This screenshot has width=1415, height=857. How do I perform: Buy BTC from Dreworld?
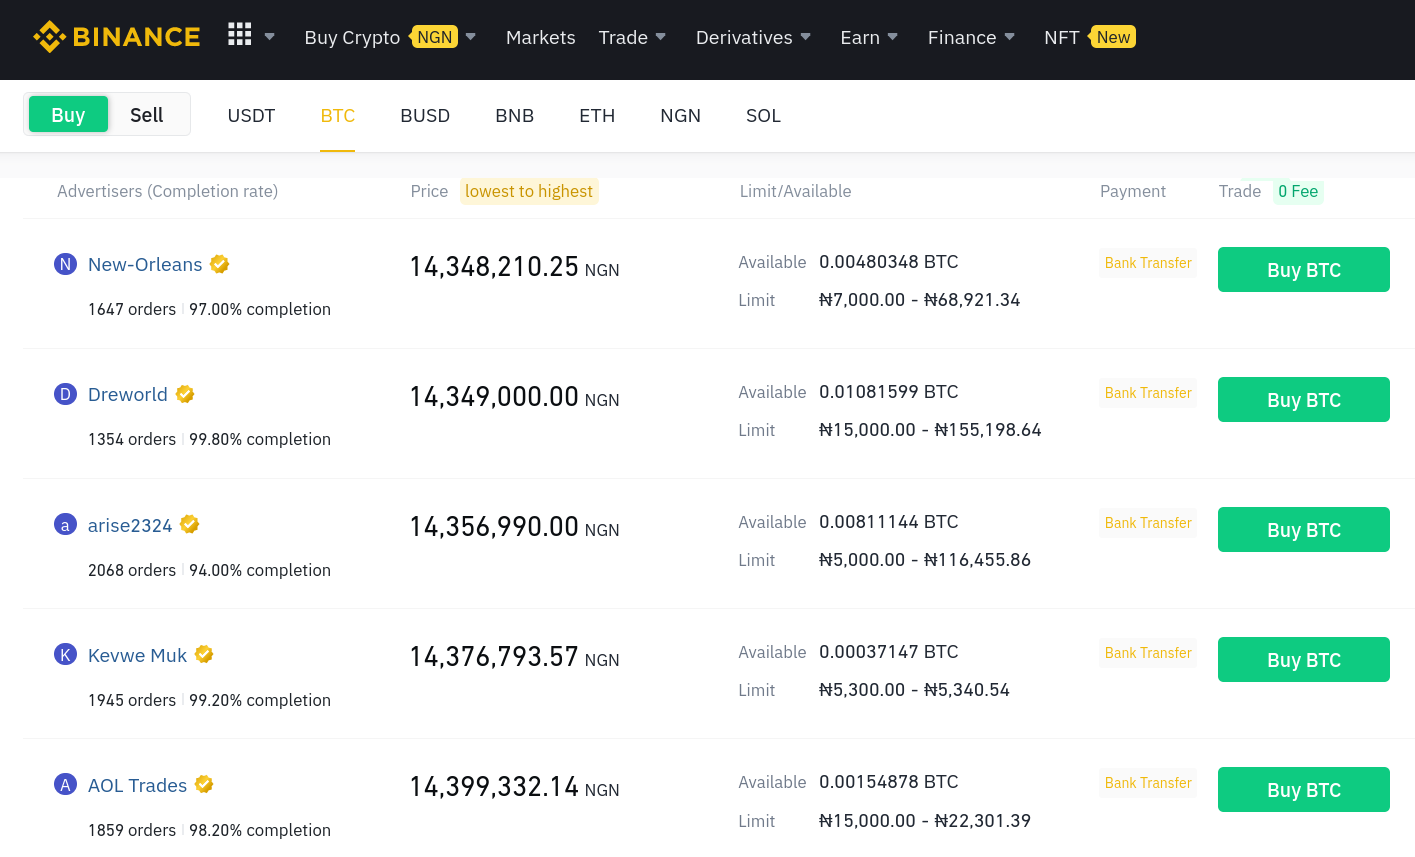(x=1304, y=400)
